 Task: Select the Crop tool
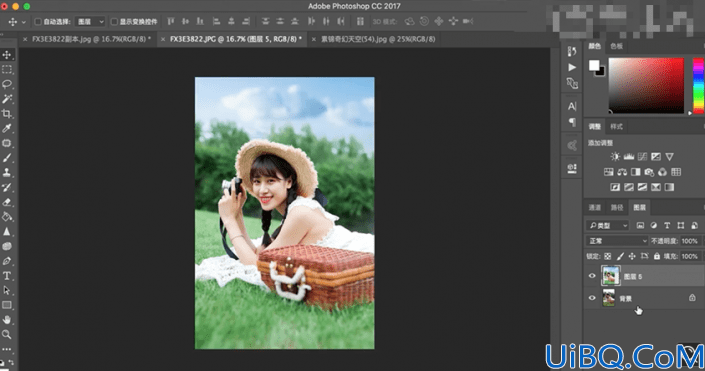[x=7, y=113]
